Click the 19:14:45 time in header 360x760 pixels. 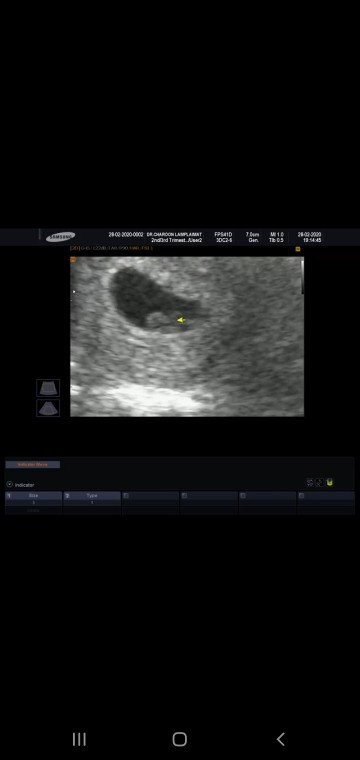tap(312, 240)
